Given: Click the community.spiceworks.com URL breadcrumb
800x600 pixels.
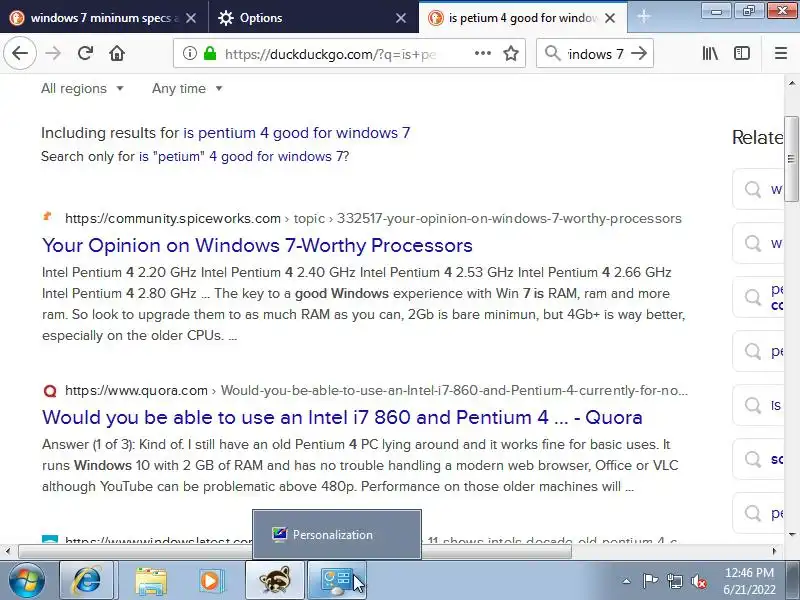Looking at the screenshot, I should coord(173,218).
